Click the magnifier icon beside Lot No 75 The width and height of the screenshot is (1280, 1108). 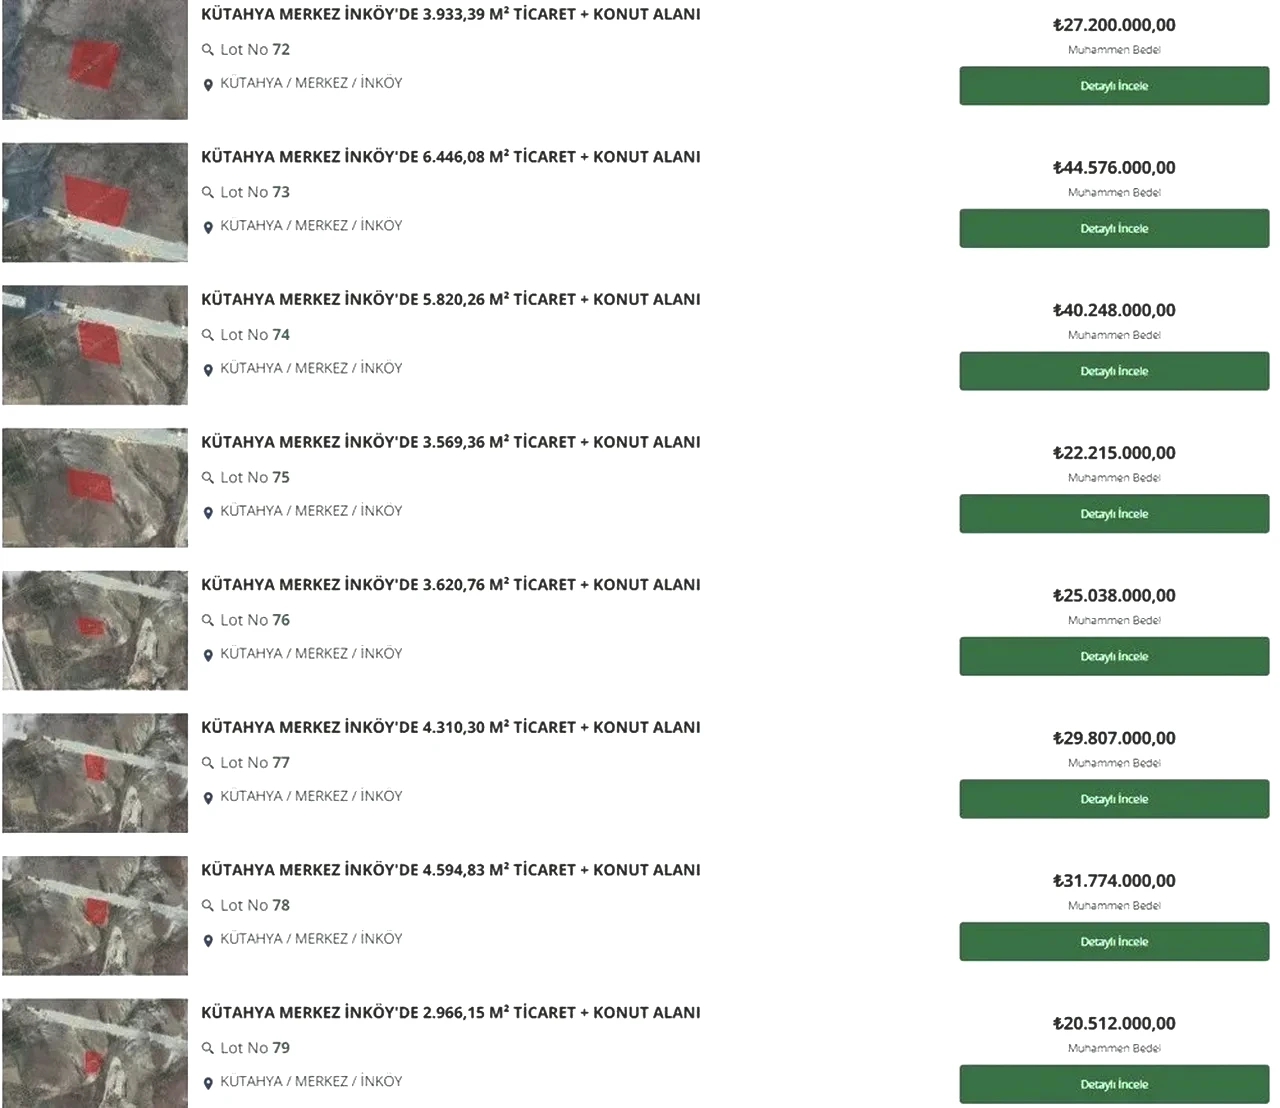(208, 478)
